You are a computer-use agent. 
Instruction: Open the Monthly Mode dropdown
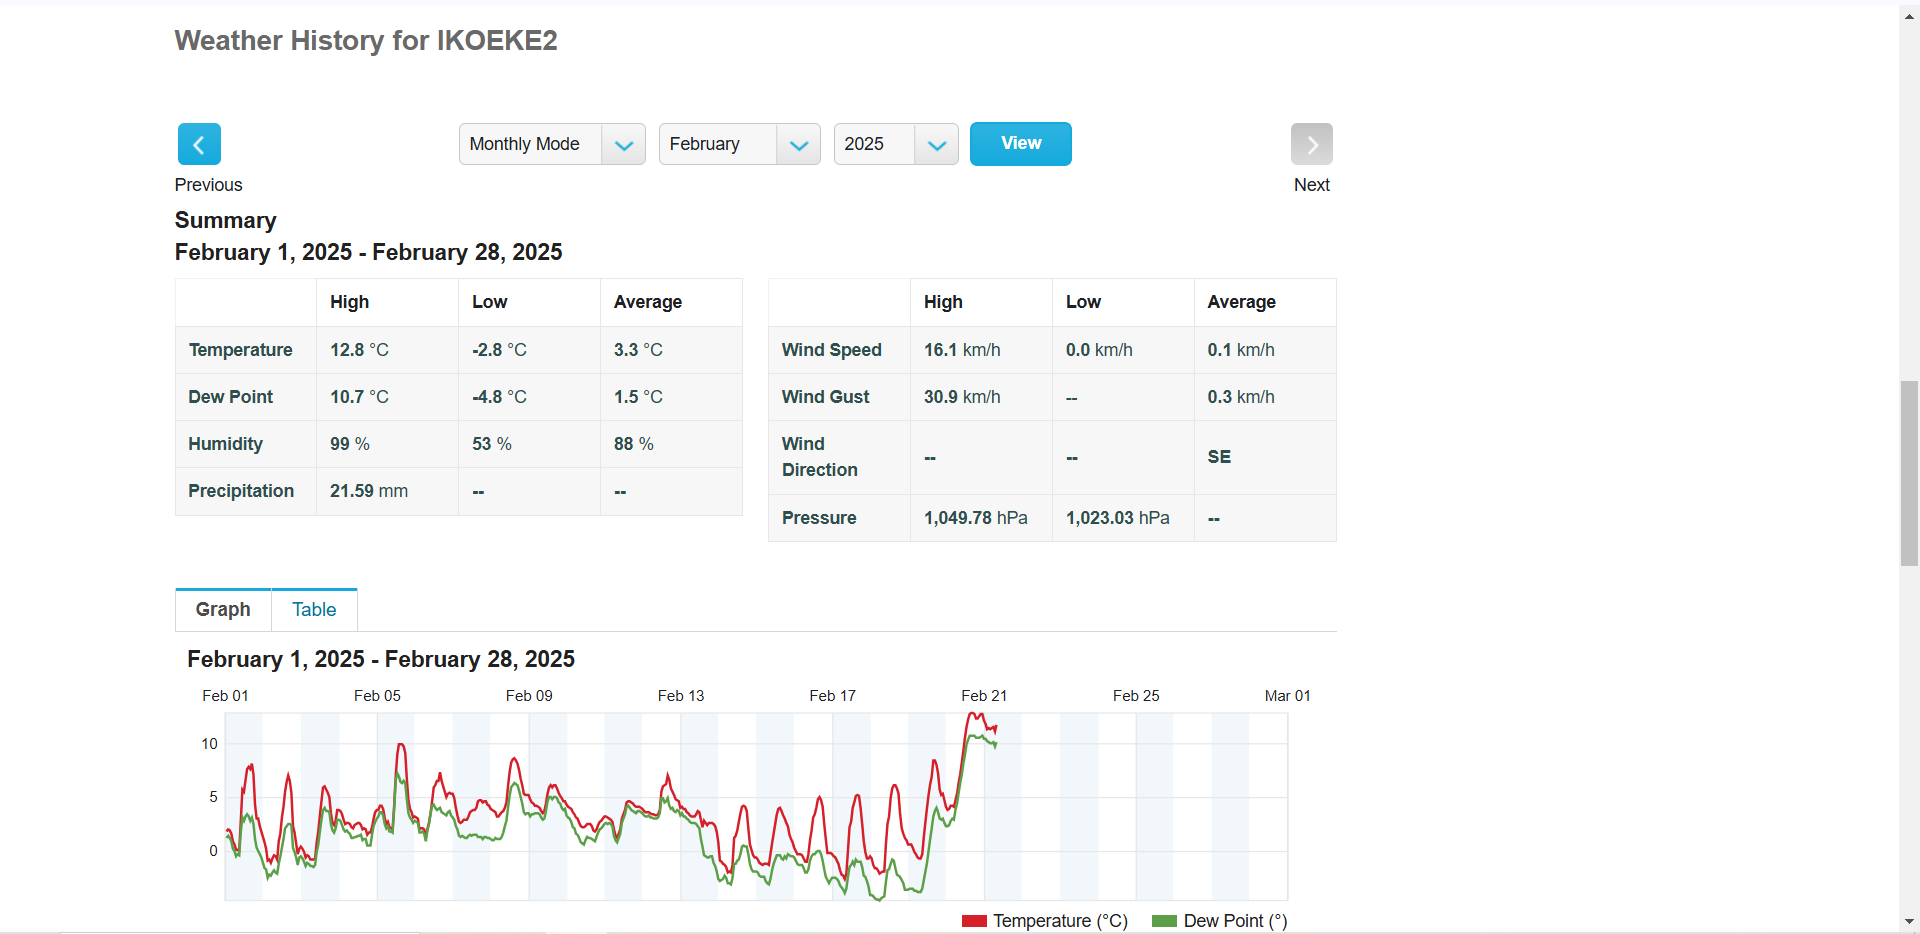point(552,144)
